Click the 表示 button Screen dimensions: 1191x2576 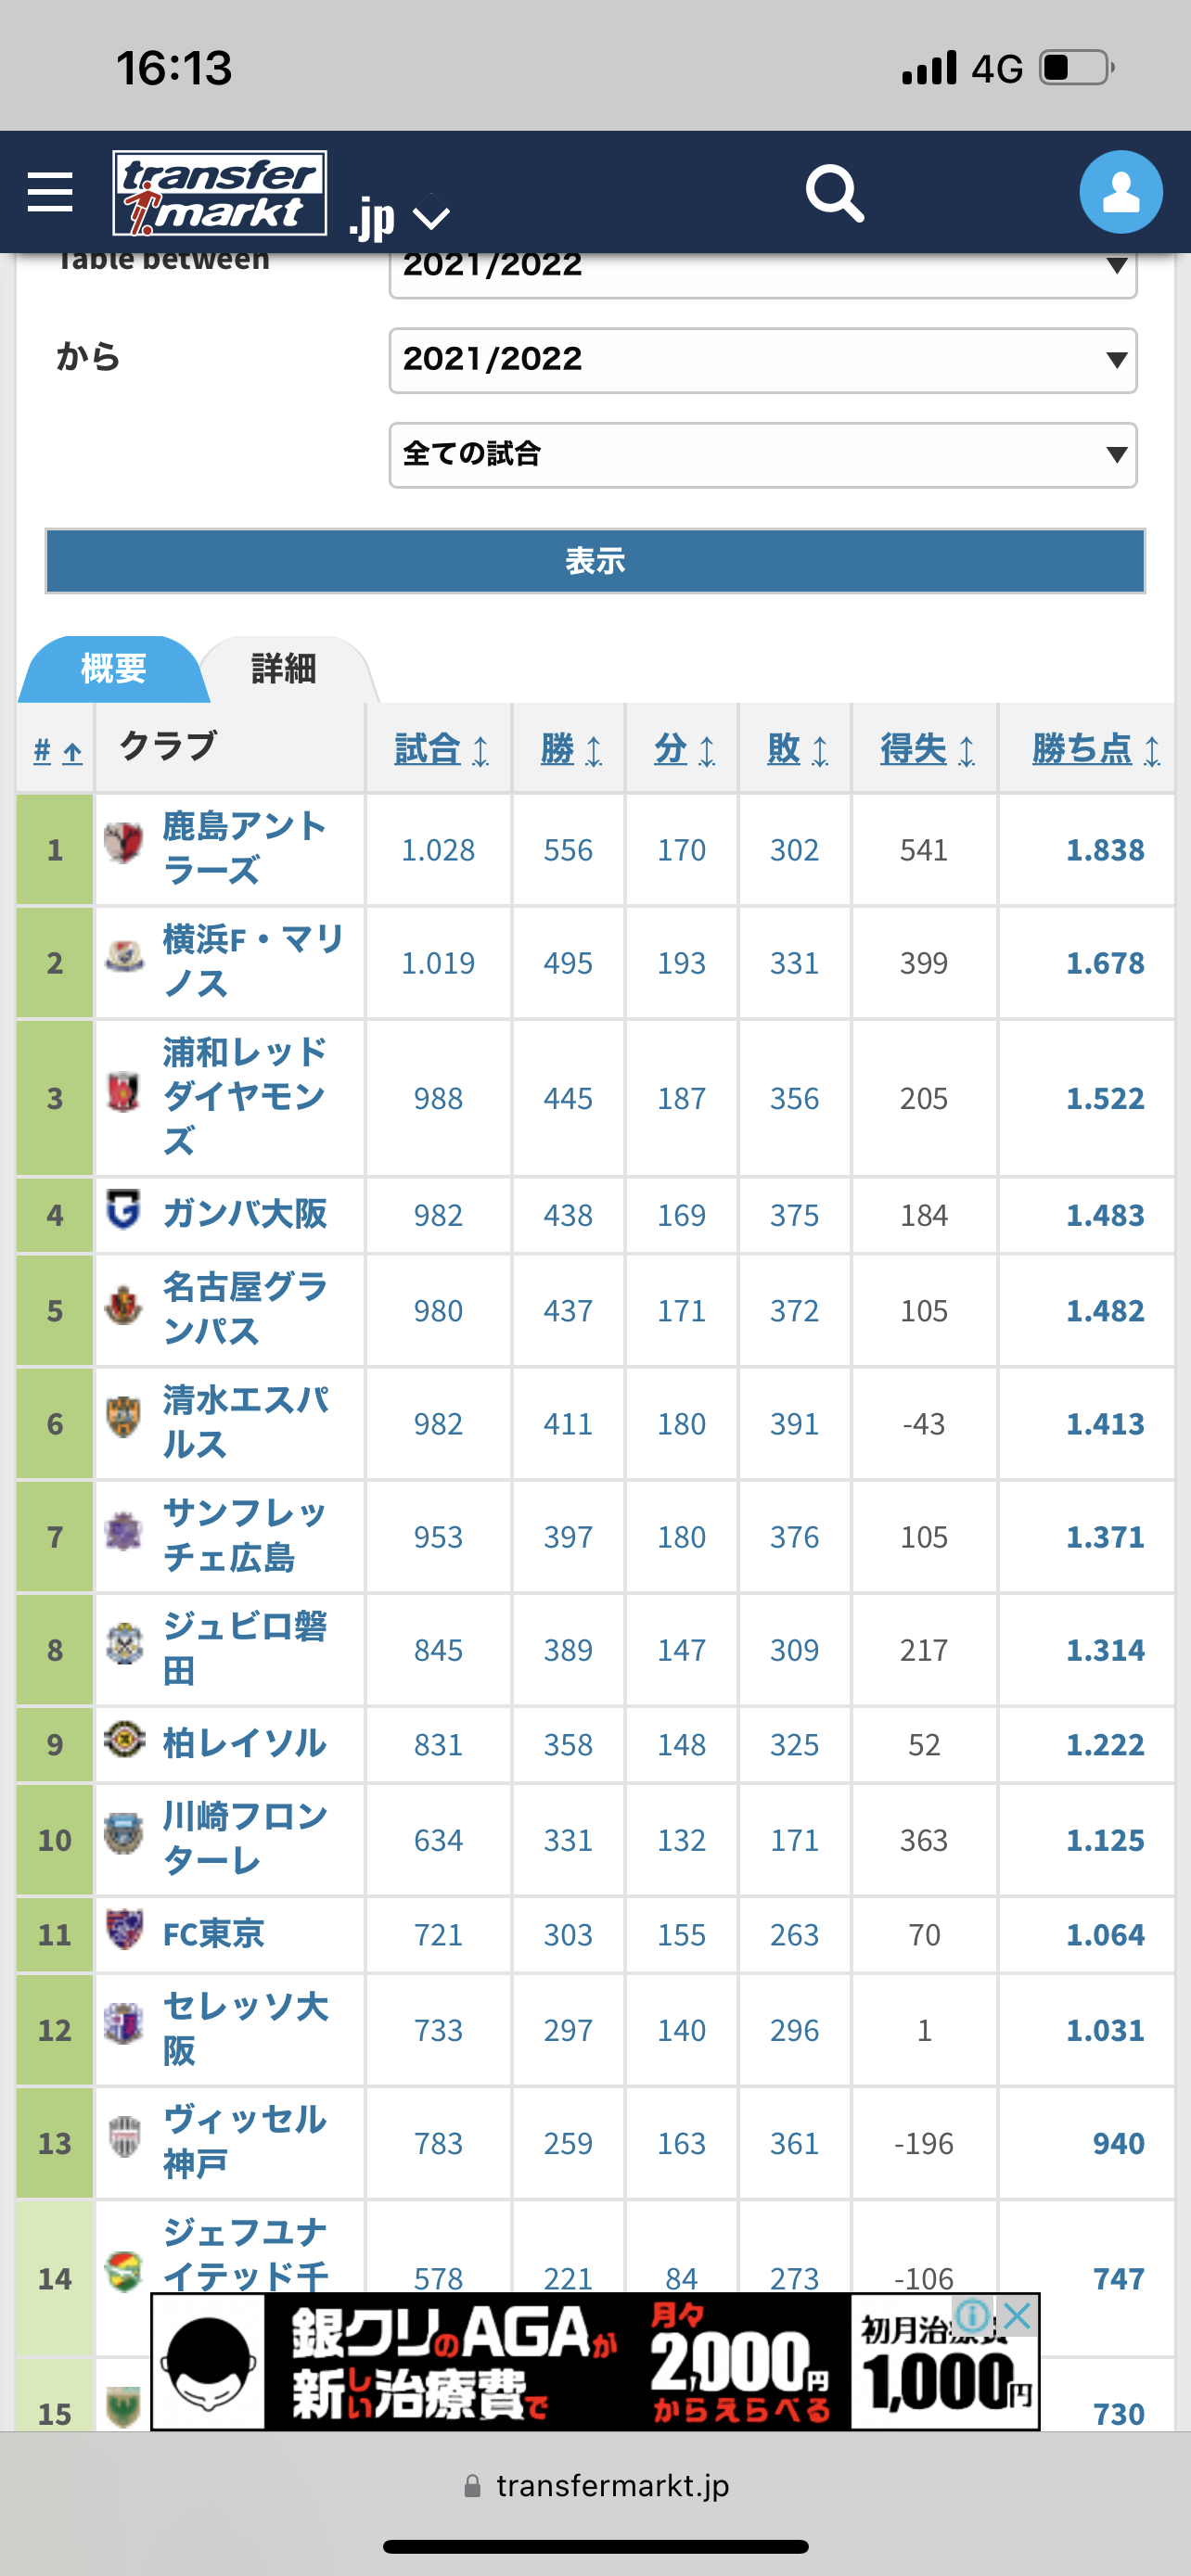tap(595, 561)
